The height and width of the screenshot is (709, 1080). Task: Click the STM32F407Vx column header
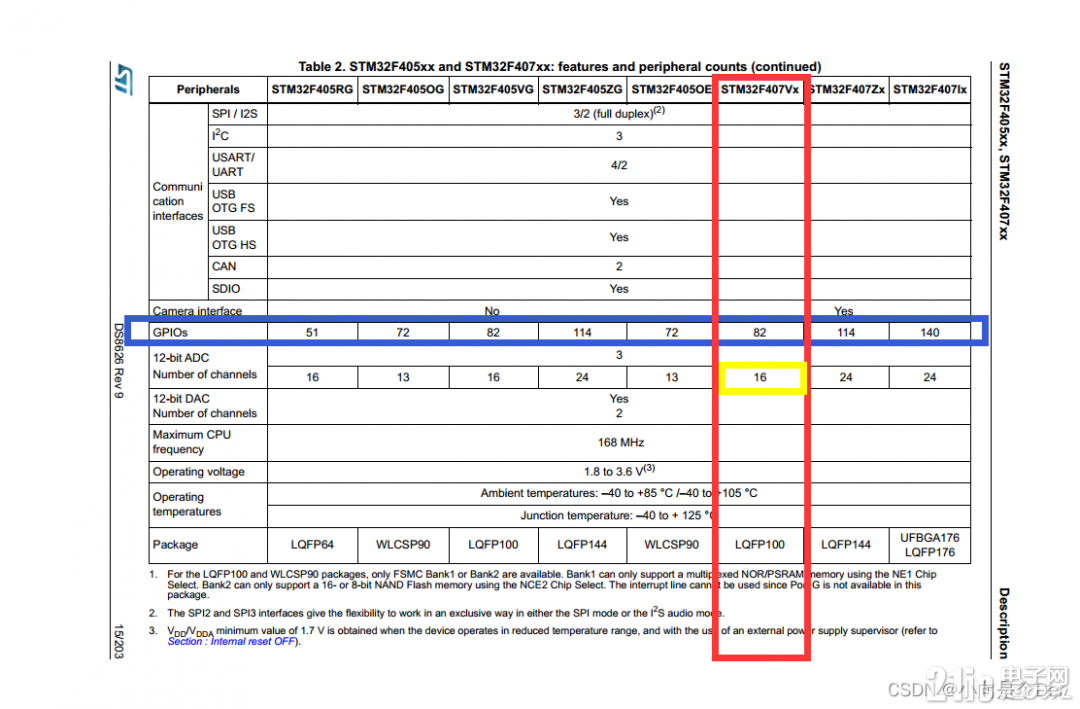760,90
